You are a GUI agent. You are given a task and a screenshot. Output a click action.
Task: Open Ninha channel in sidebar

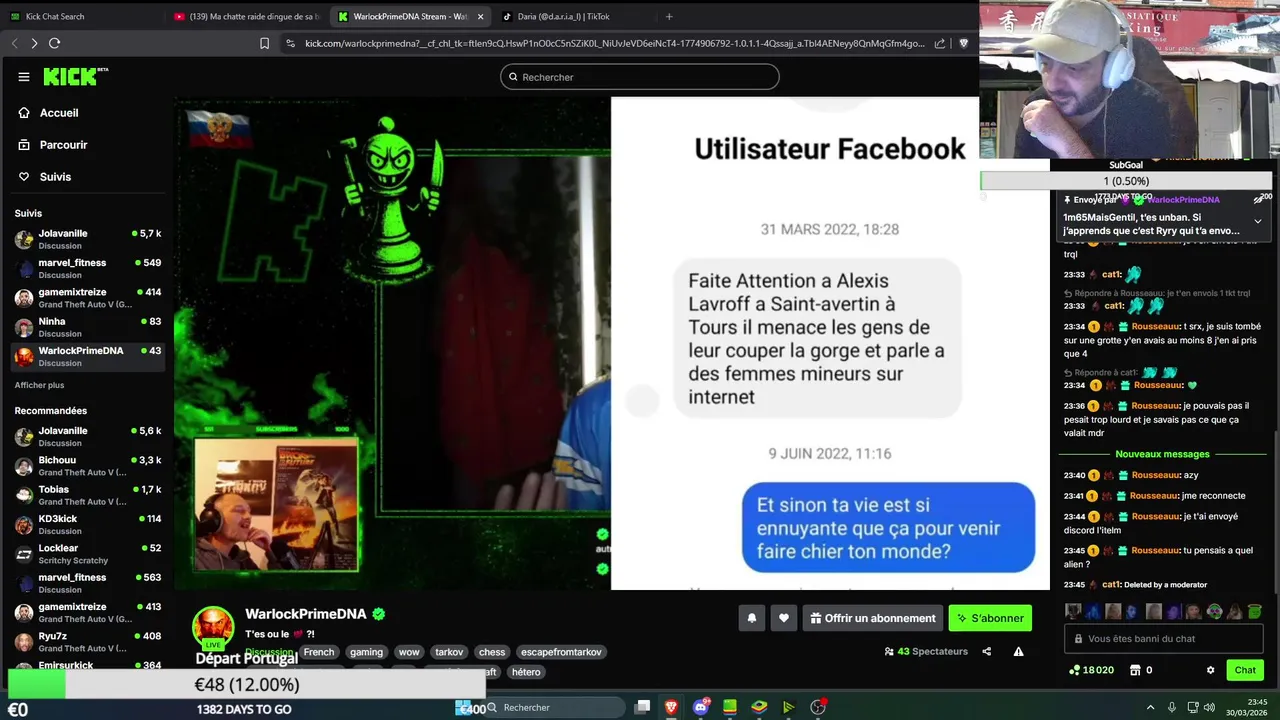pyautogui.click(x=88, y=327)
